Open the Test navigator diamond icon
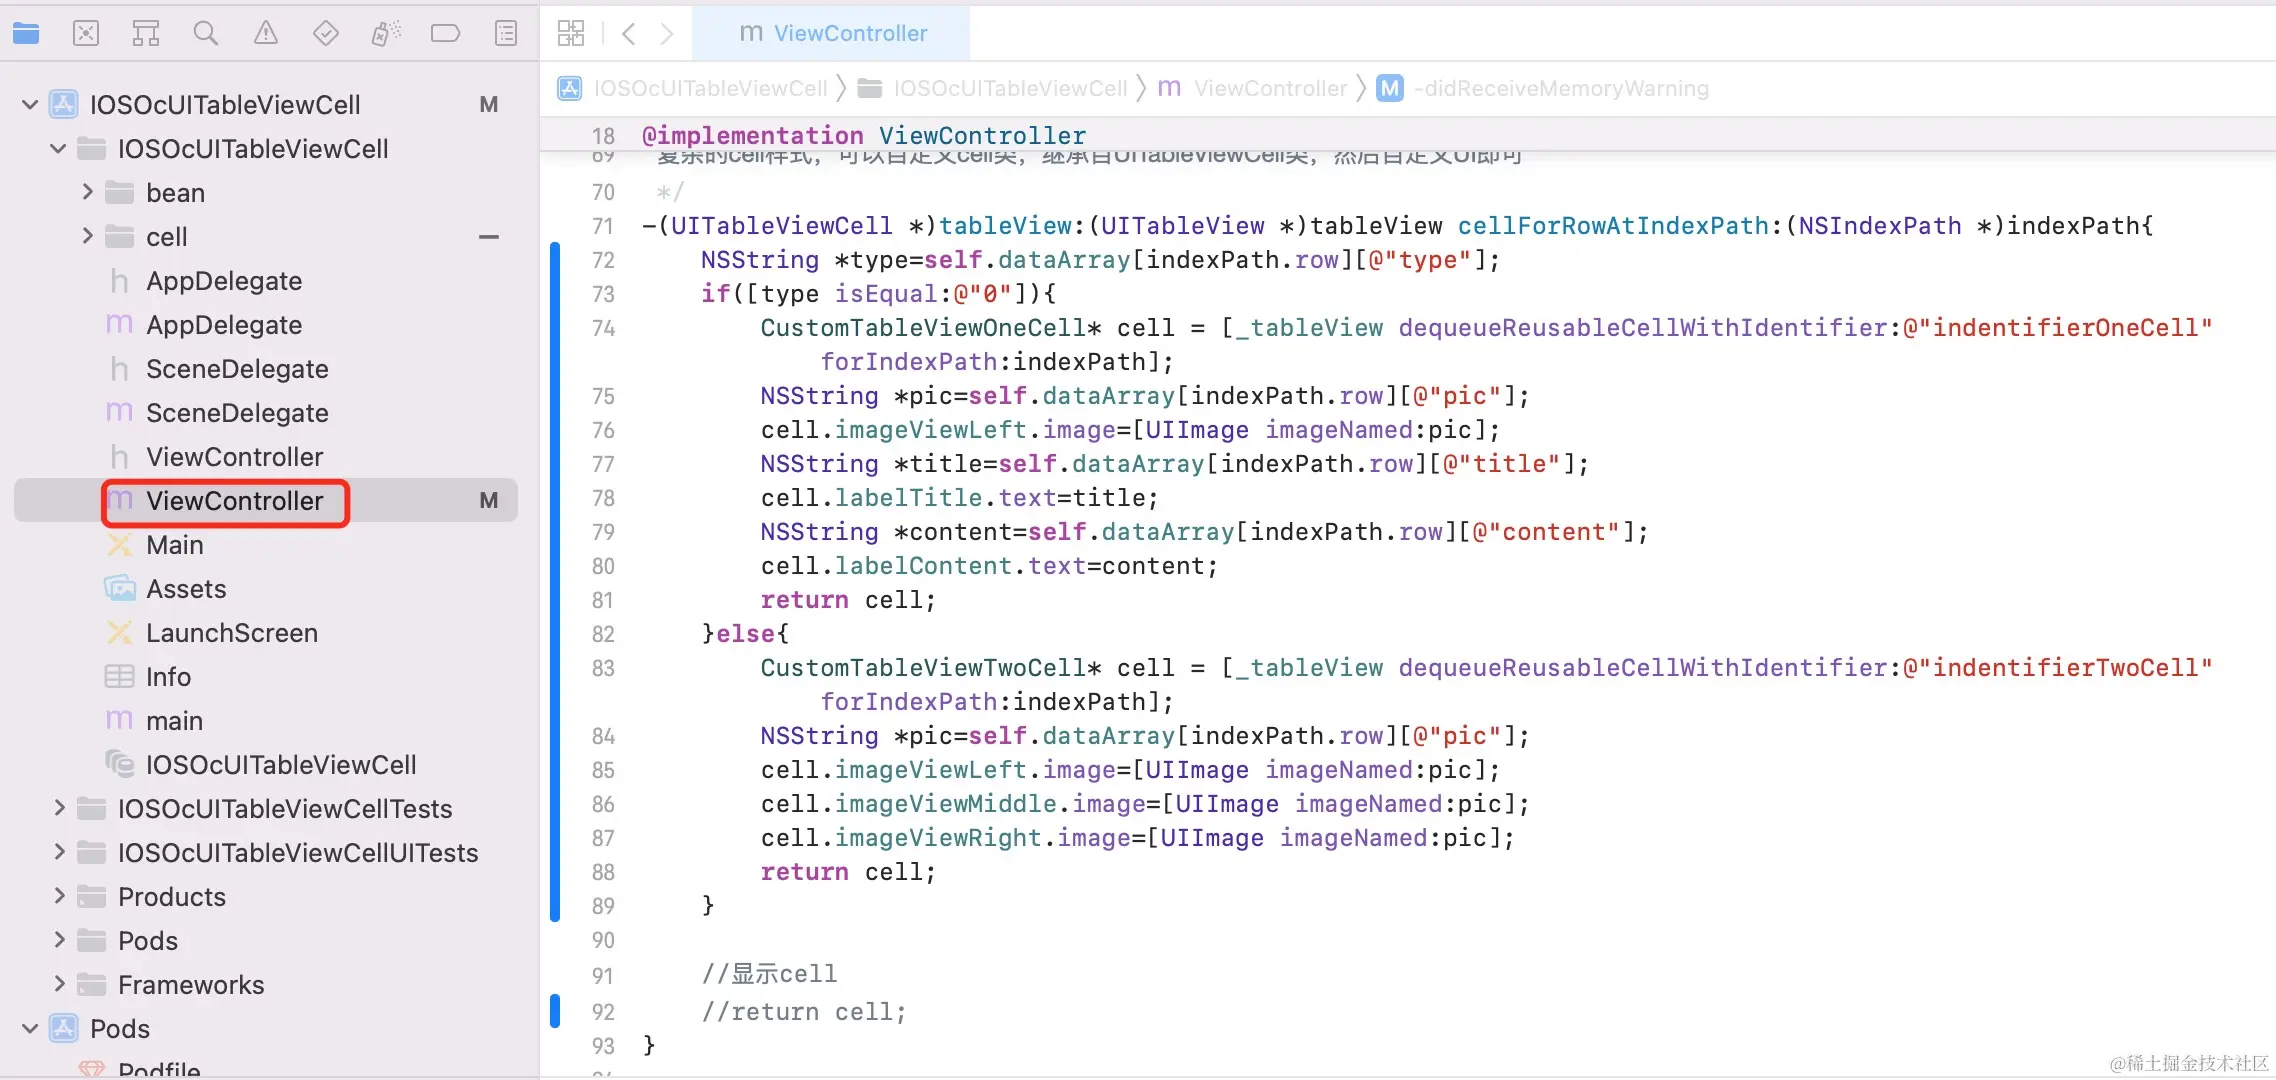The width and height of the screenshot is (2276, 1080). [326, 34]
